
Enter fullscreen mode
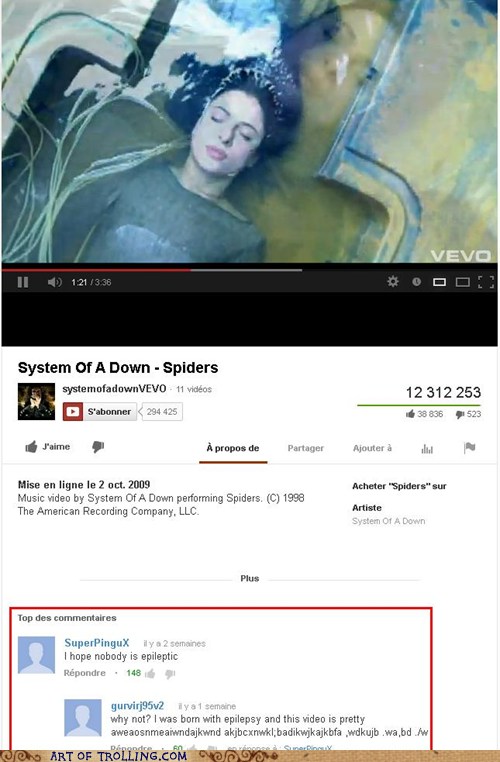pyautogui.click(x=486, y=282)
